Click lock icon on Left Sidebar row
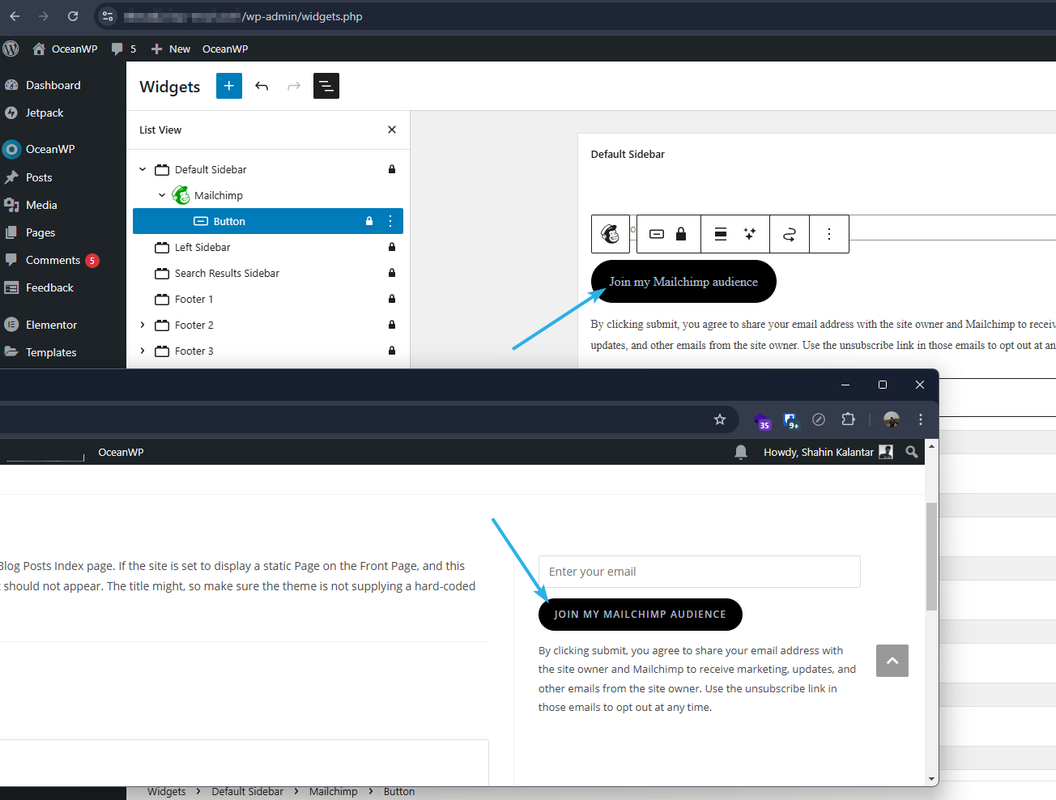 (x=392, y=247)
